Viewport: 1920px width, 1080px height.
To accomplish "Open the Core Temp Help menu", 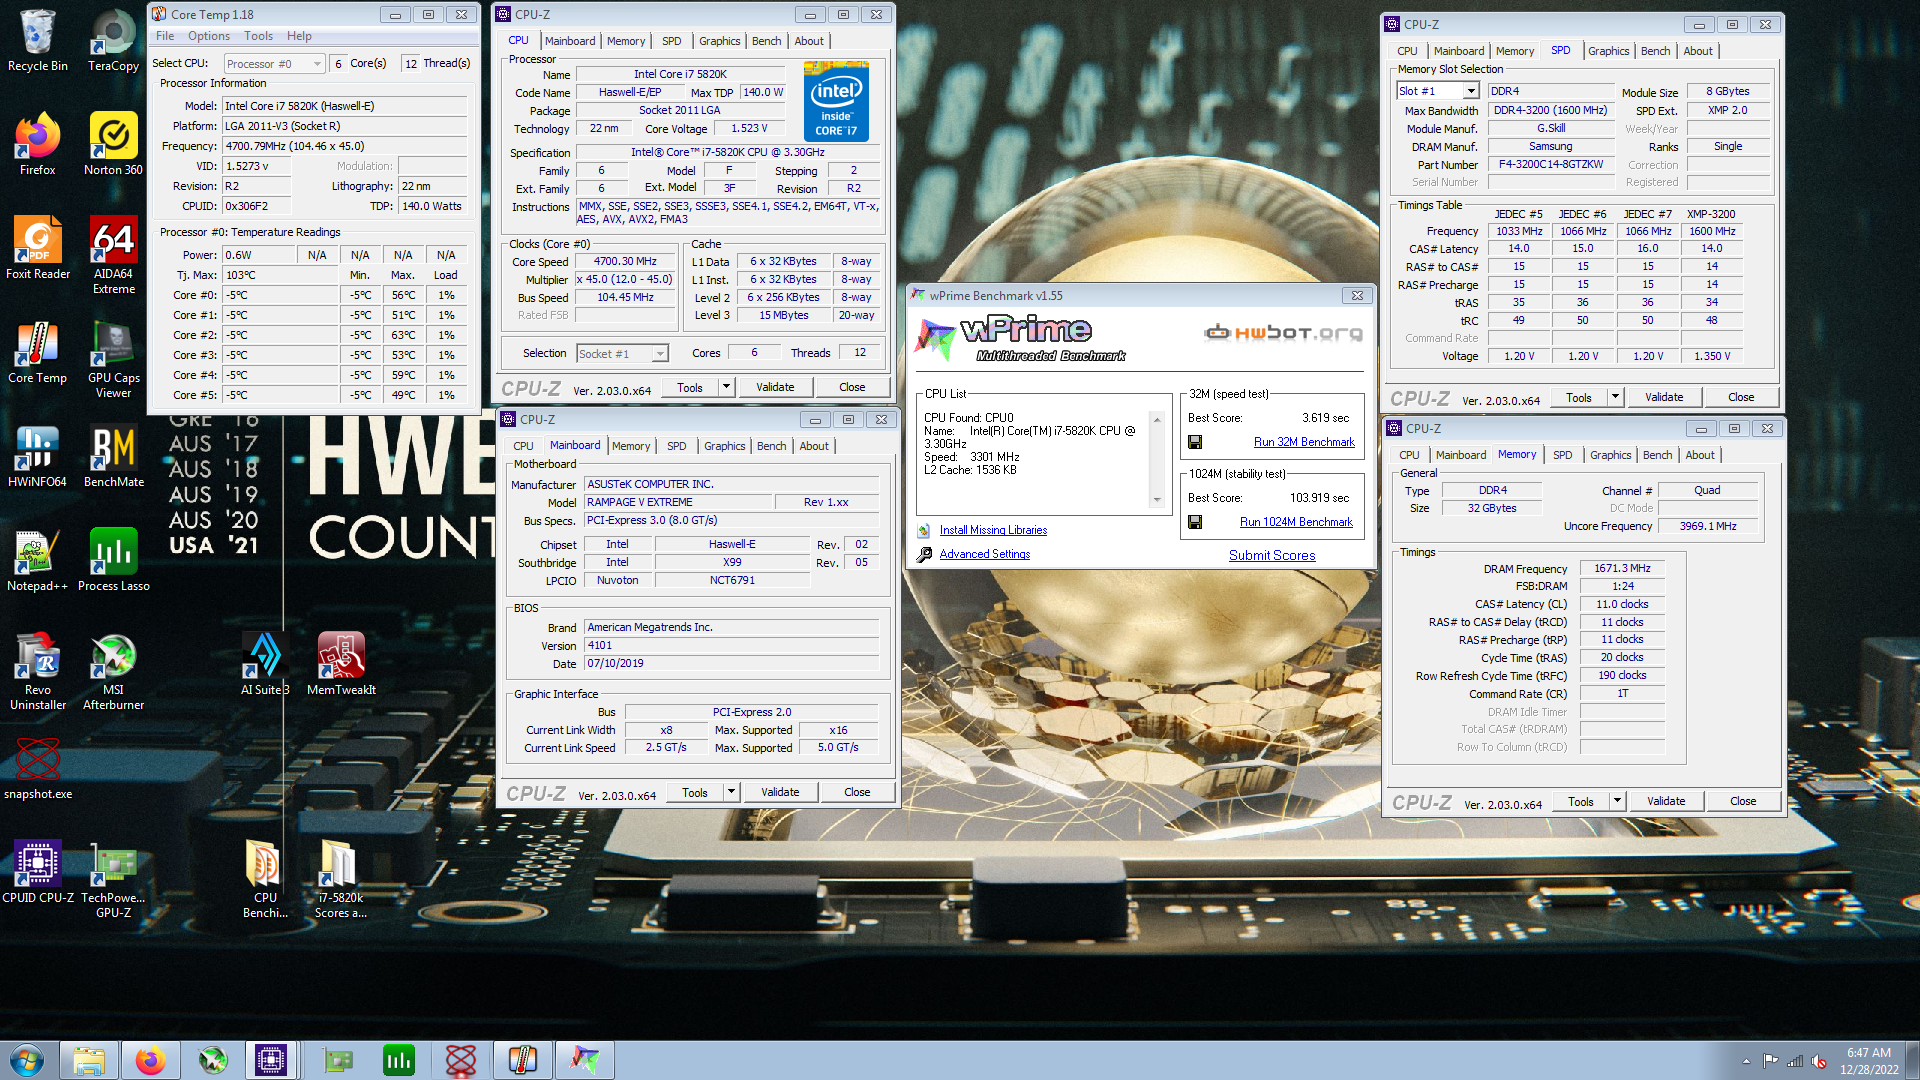I will coord(299,36).
